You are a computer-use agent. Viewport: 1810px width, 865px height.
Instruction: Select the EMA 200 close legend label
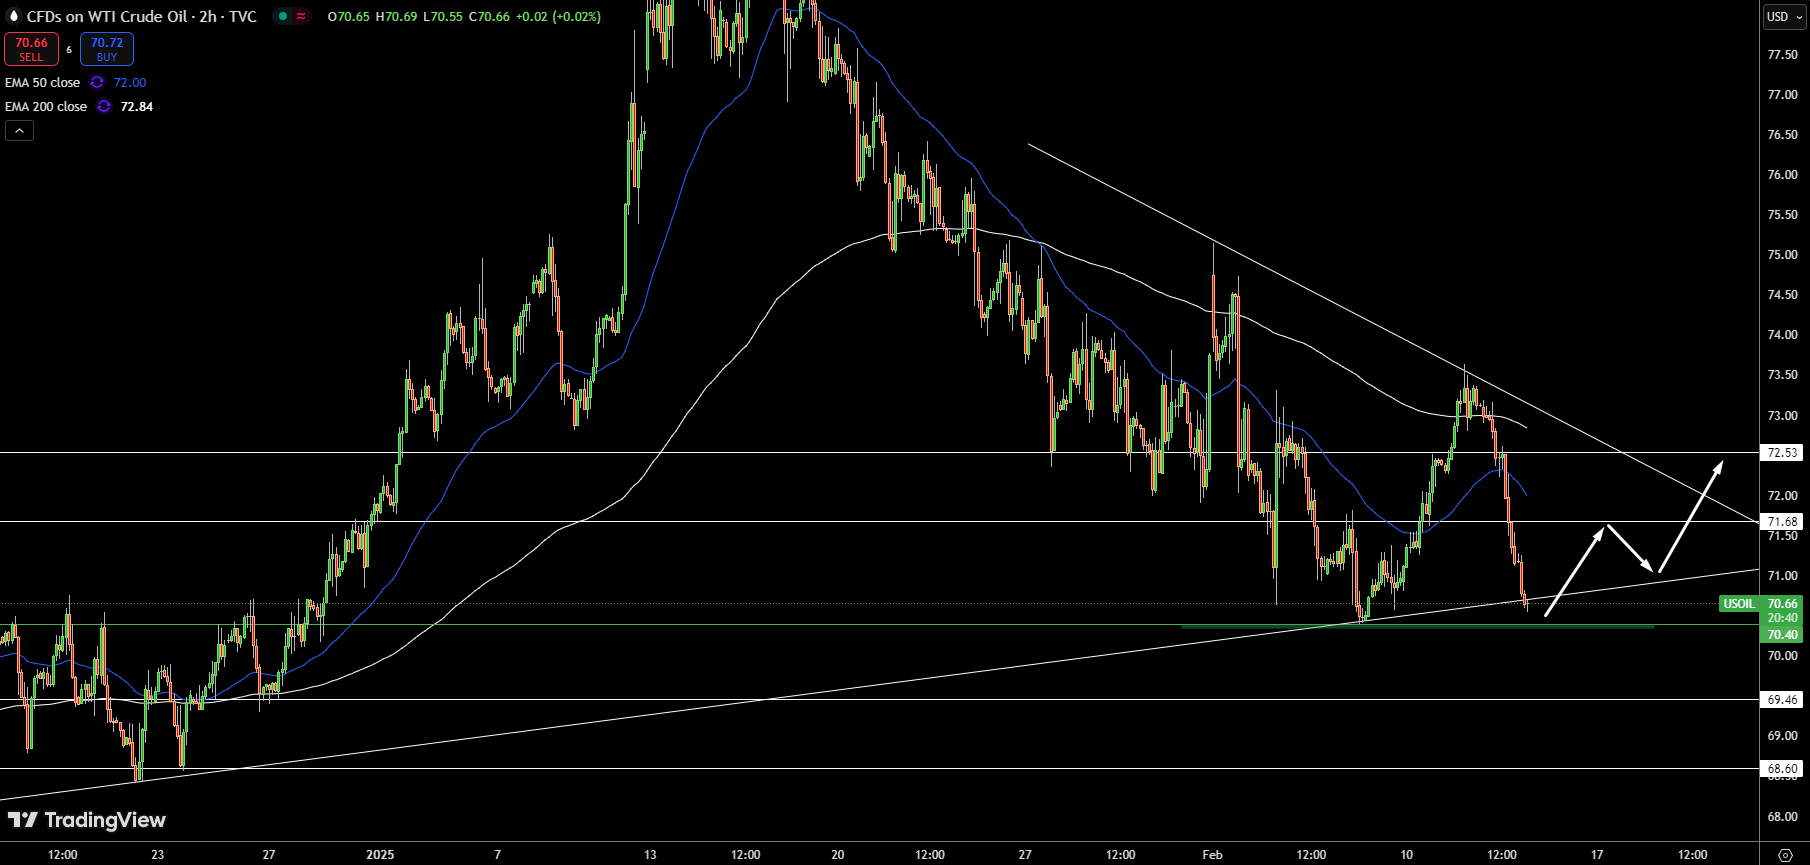click(x=46, y=107)
